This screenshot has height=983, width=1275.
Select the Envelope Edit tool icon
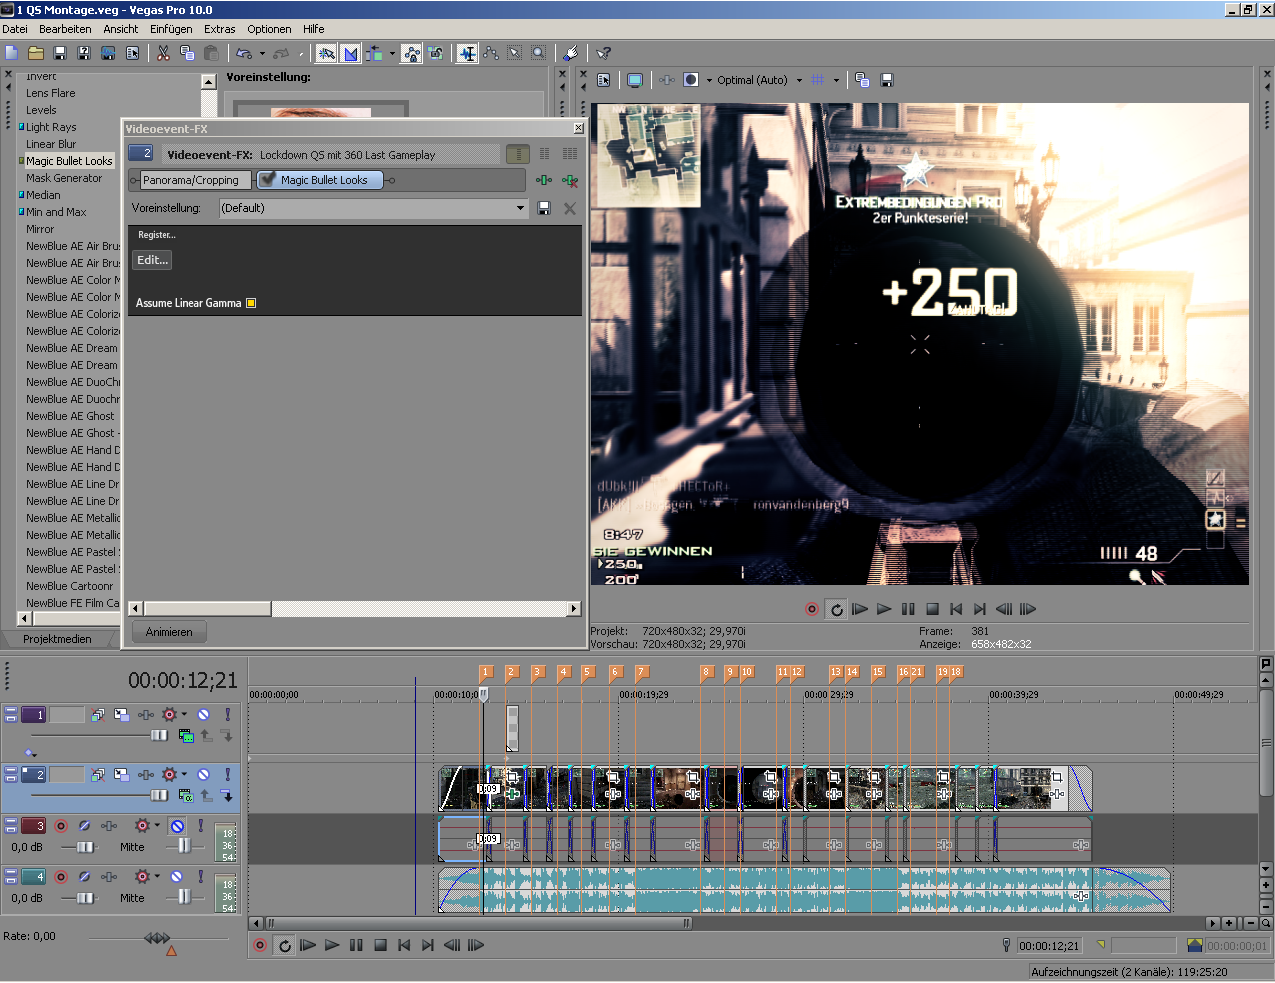pos(491,53)
